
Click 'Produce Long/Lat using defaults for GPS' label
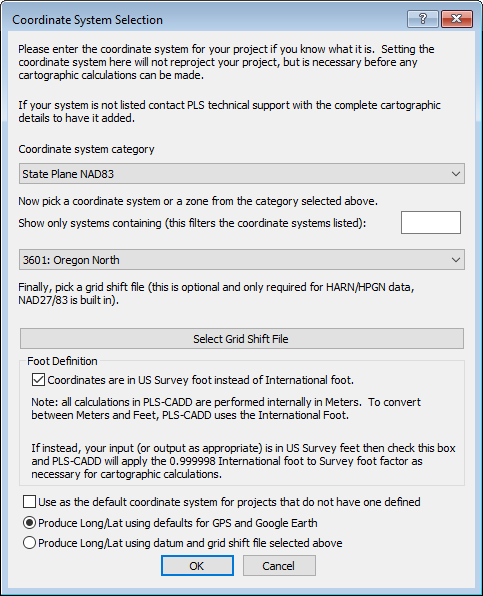tap(178, 523)
